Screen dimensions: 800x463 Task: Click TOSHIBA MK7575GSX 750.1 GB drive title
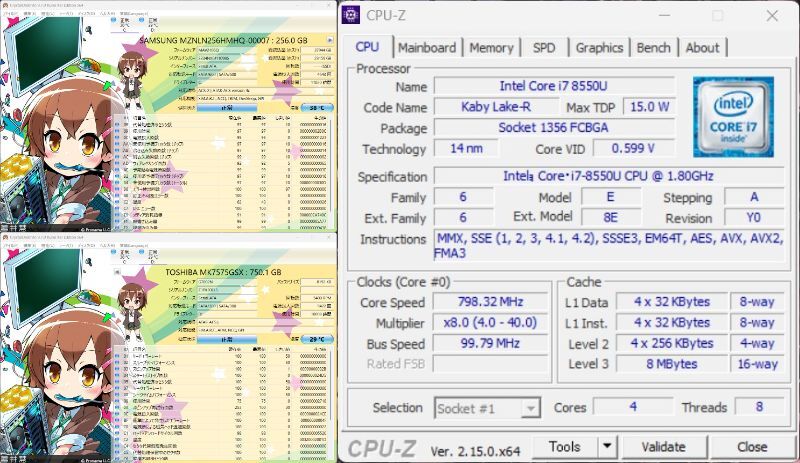click(x=223, y=272)
